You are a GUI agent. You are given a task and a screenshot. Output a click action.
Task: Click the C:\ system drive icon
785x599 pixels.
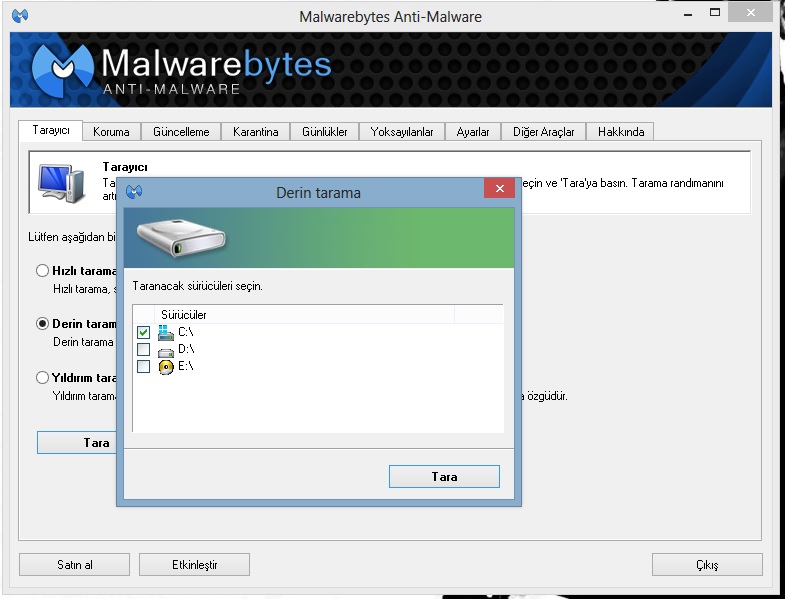[166, 332]
